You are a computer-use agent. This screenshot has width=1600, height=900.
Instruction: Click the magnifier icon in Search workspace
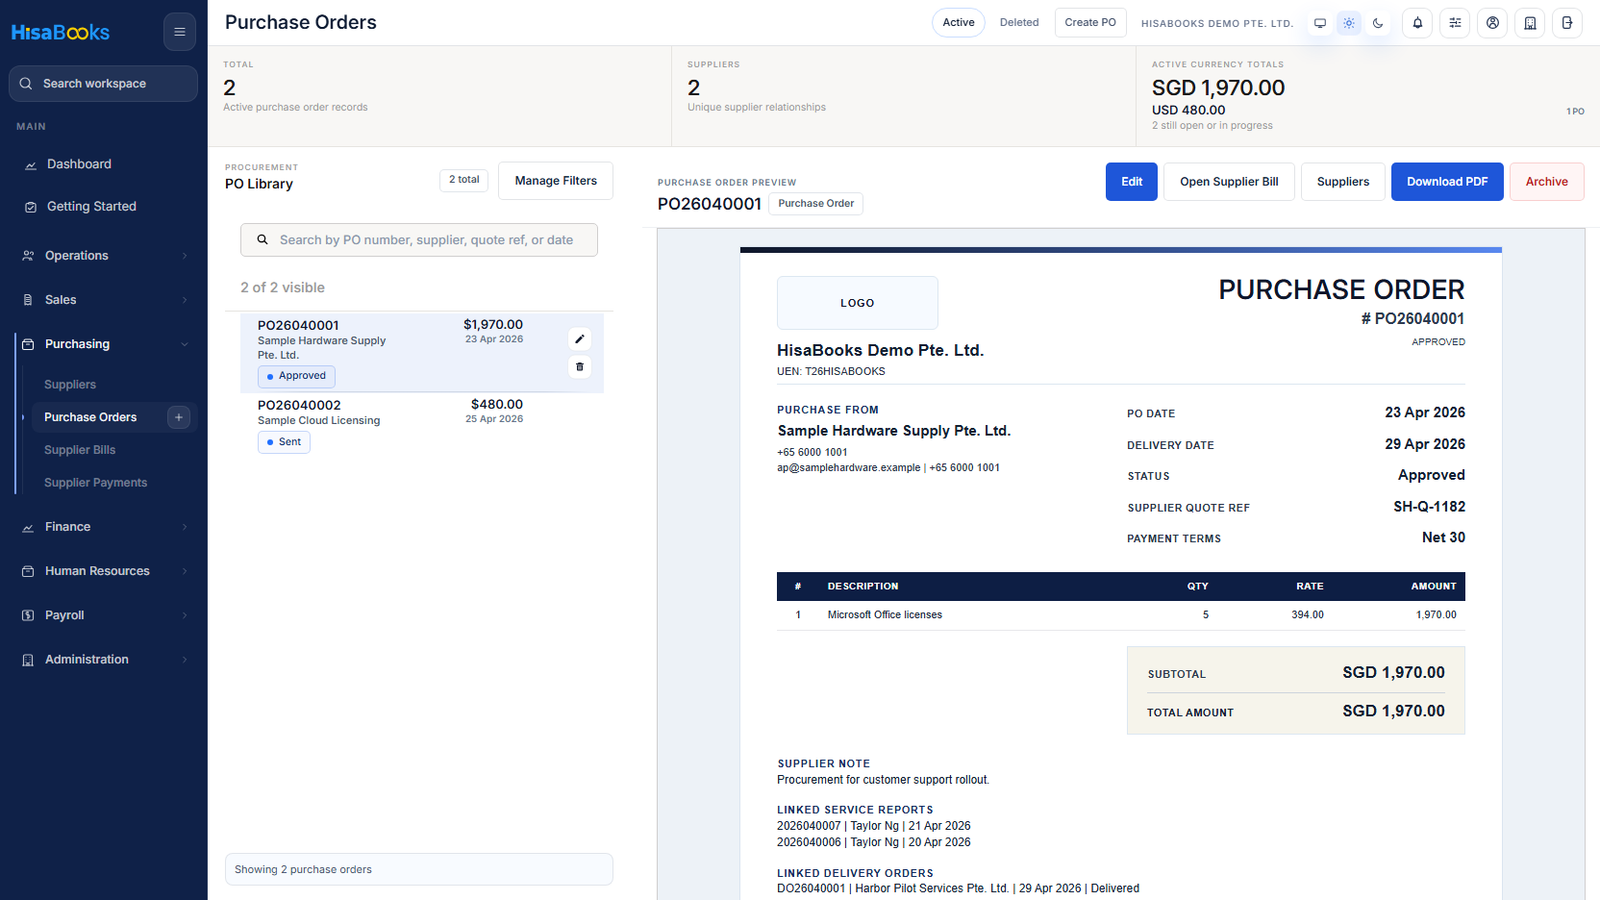click(x=26, y=84)
